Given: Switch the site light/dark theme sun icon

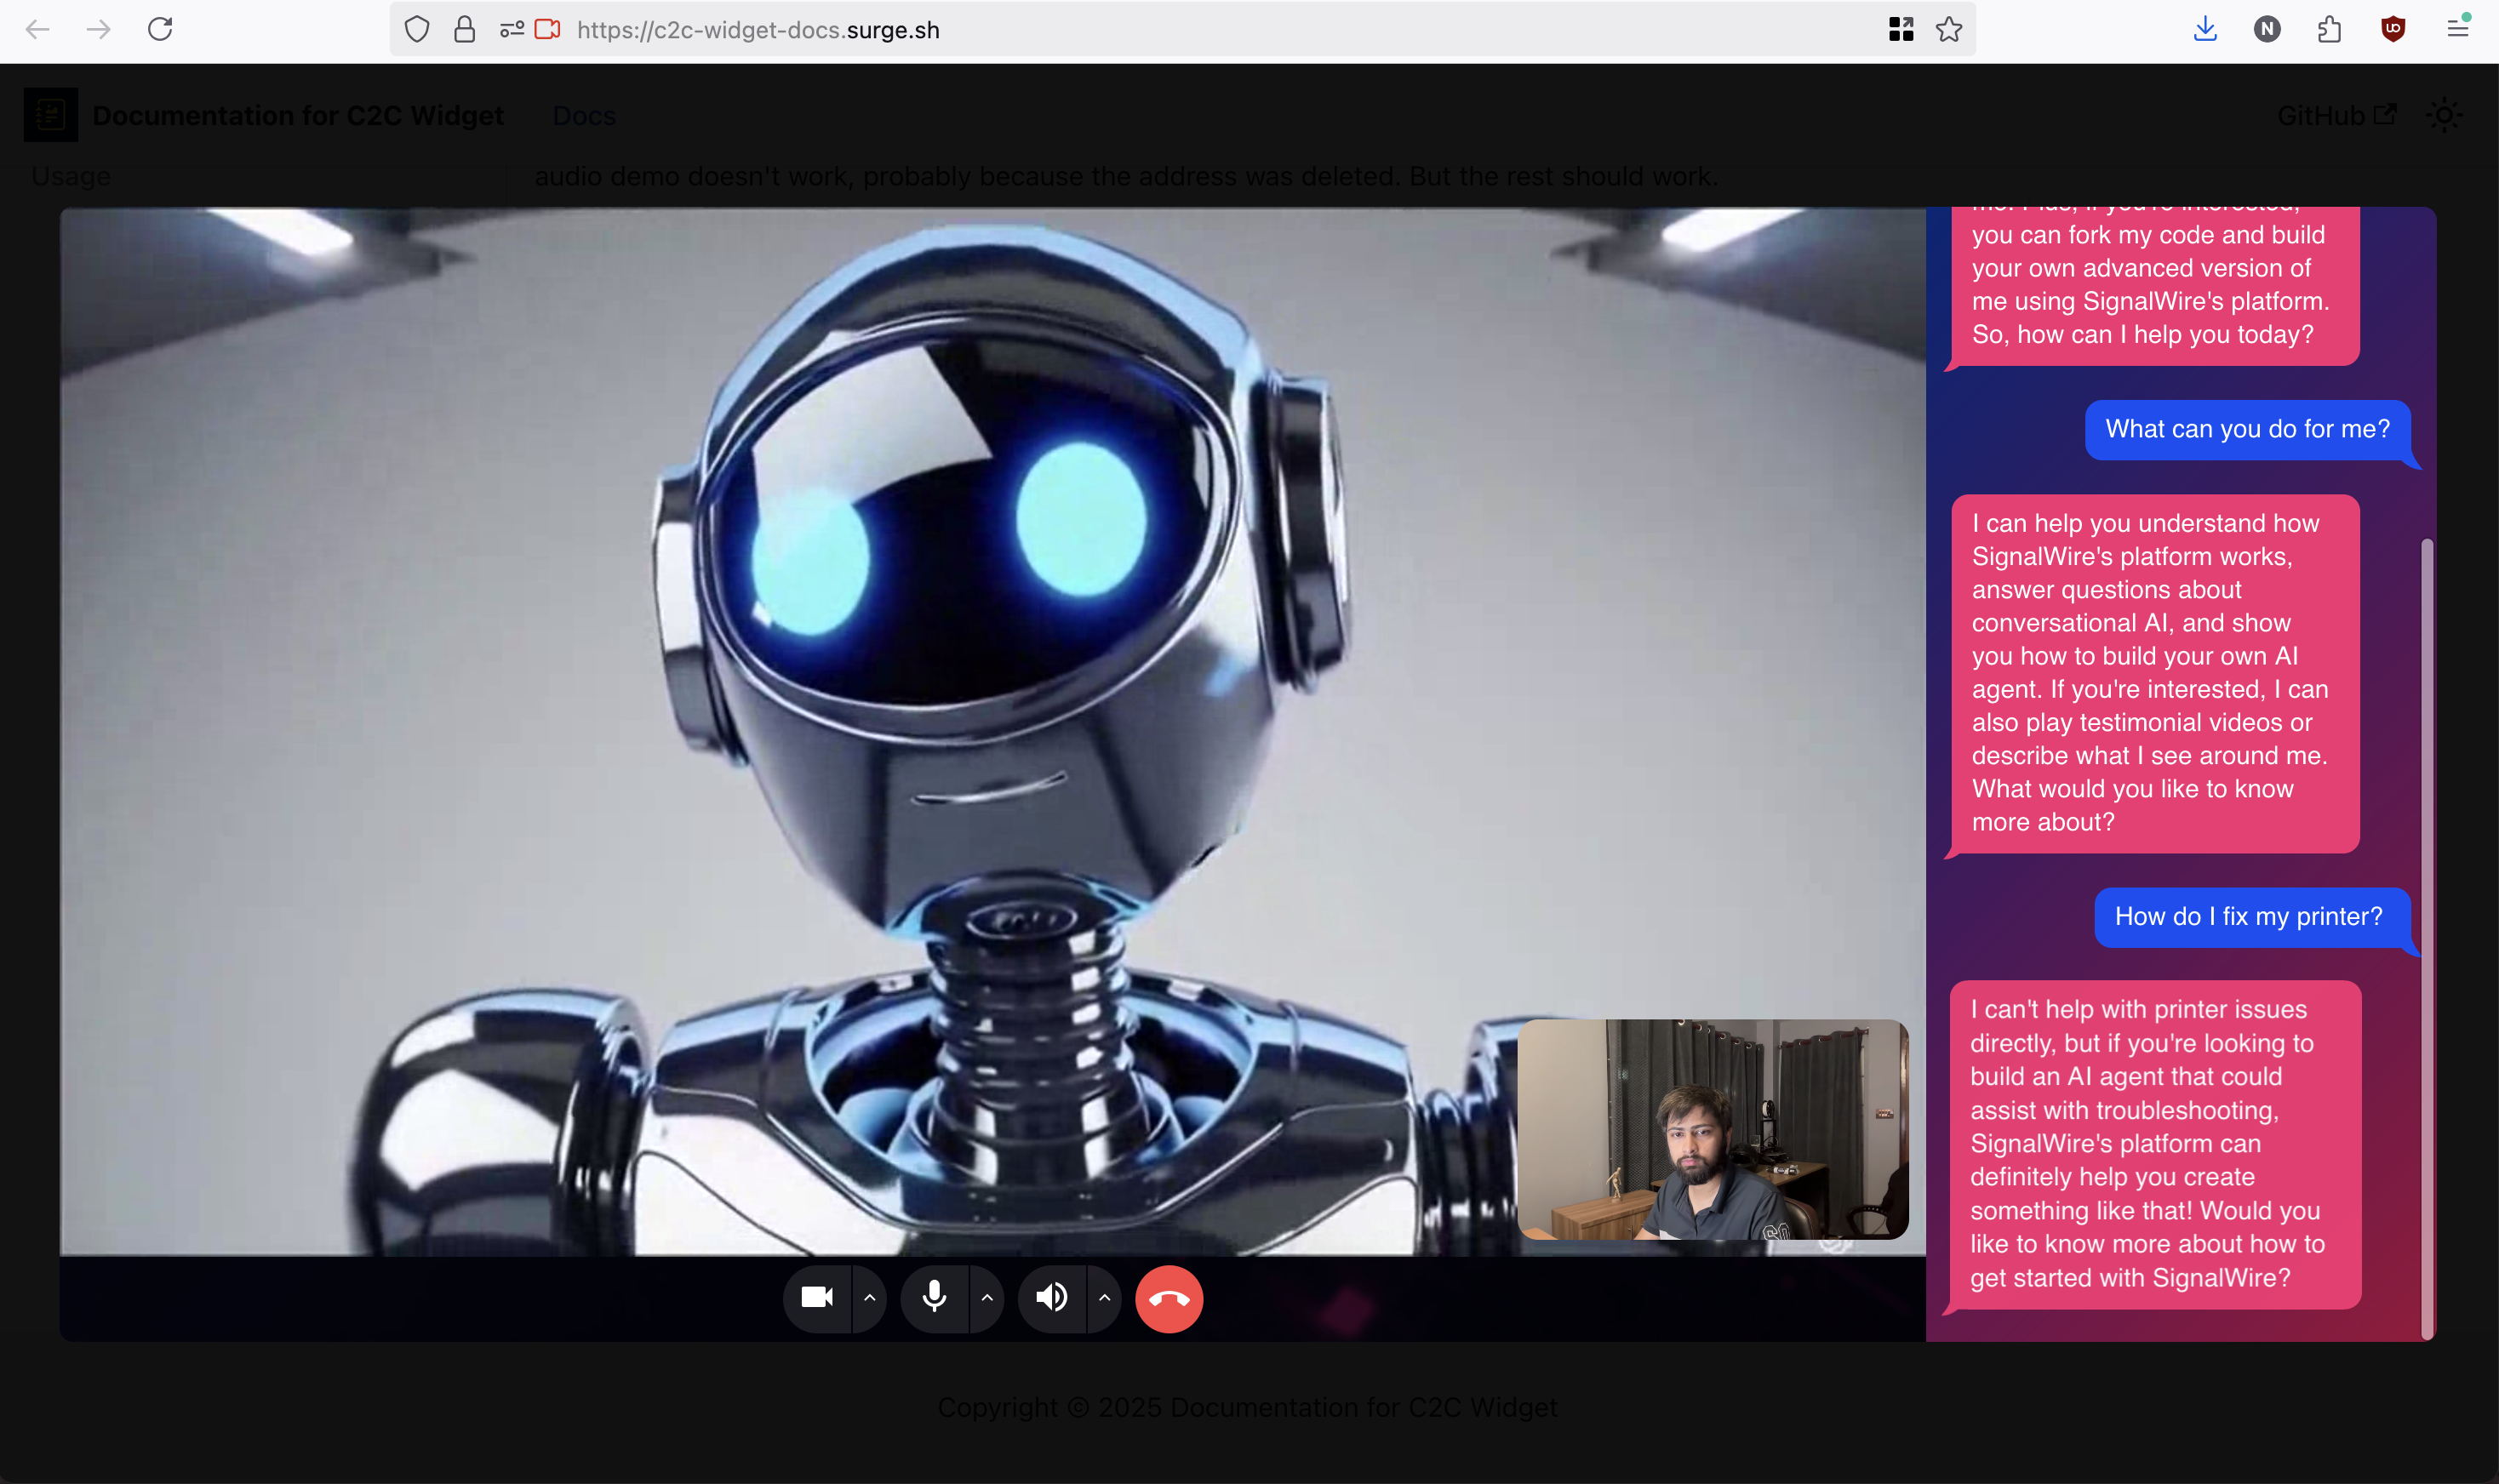Looking at the screenshot, I should pos(2444,116).
